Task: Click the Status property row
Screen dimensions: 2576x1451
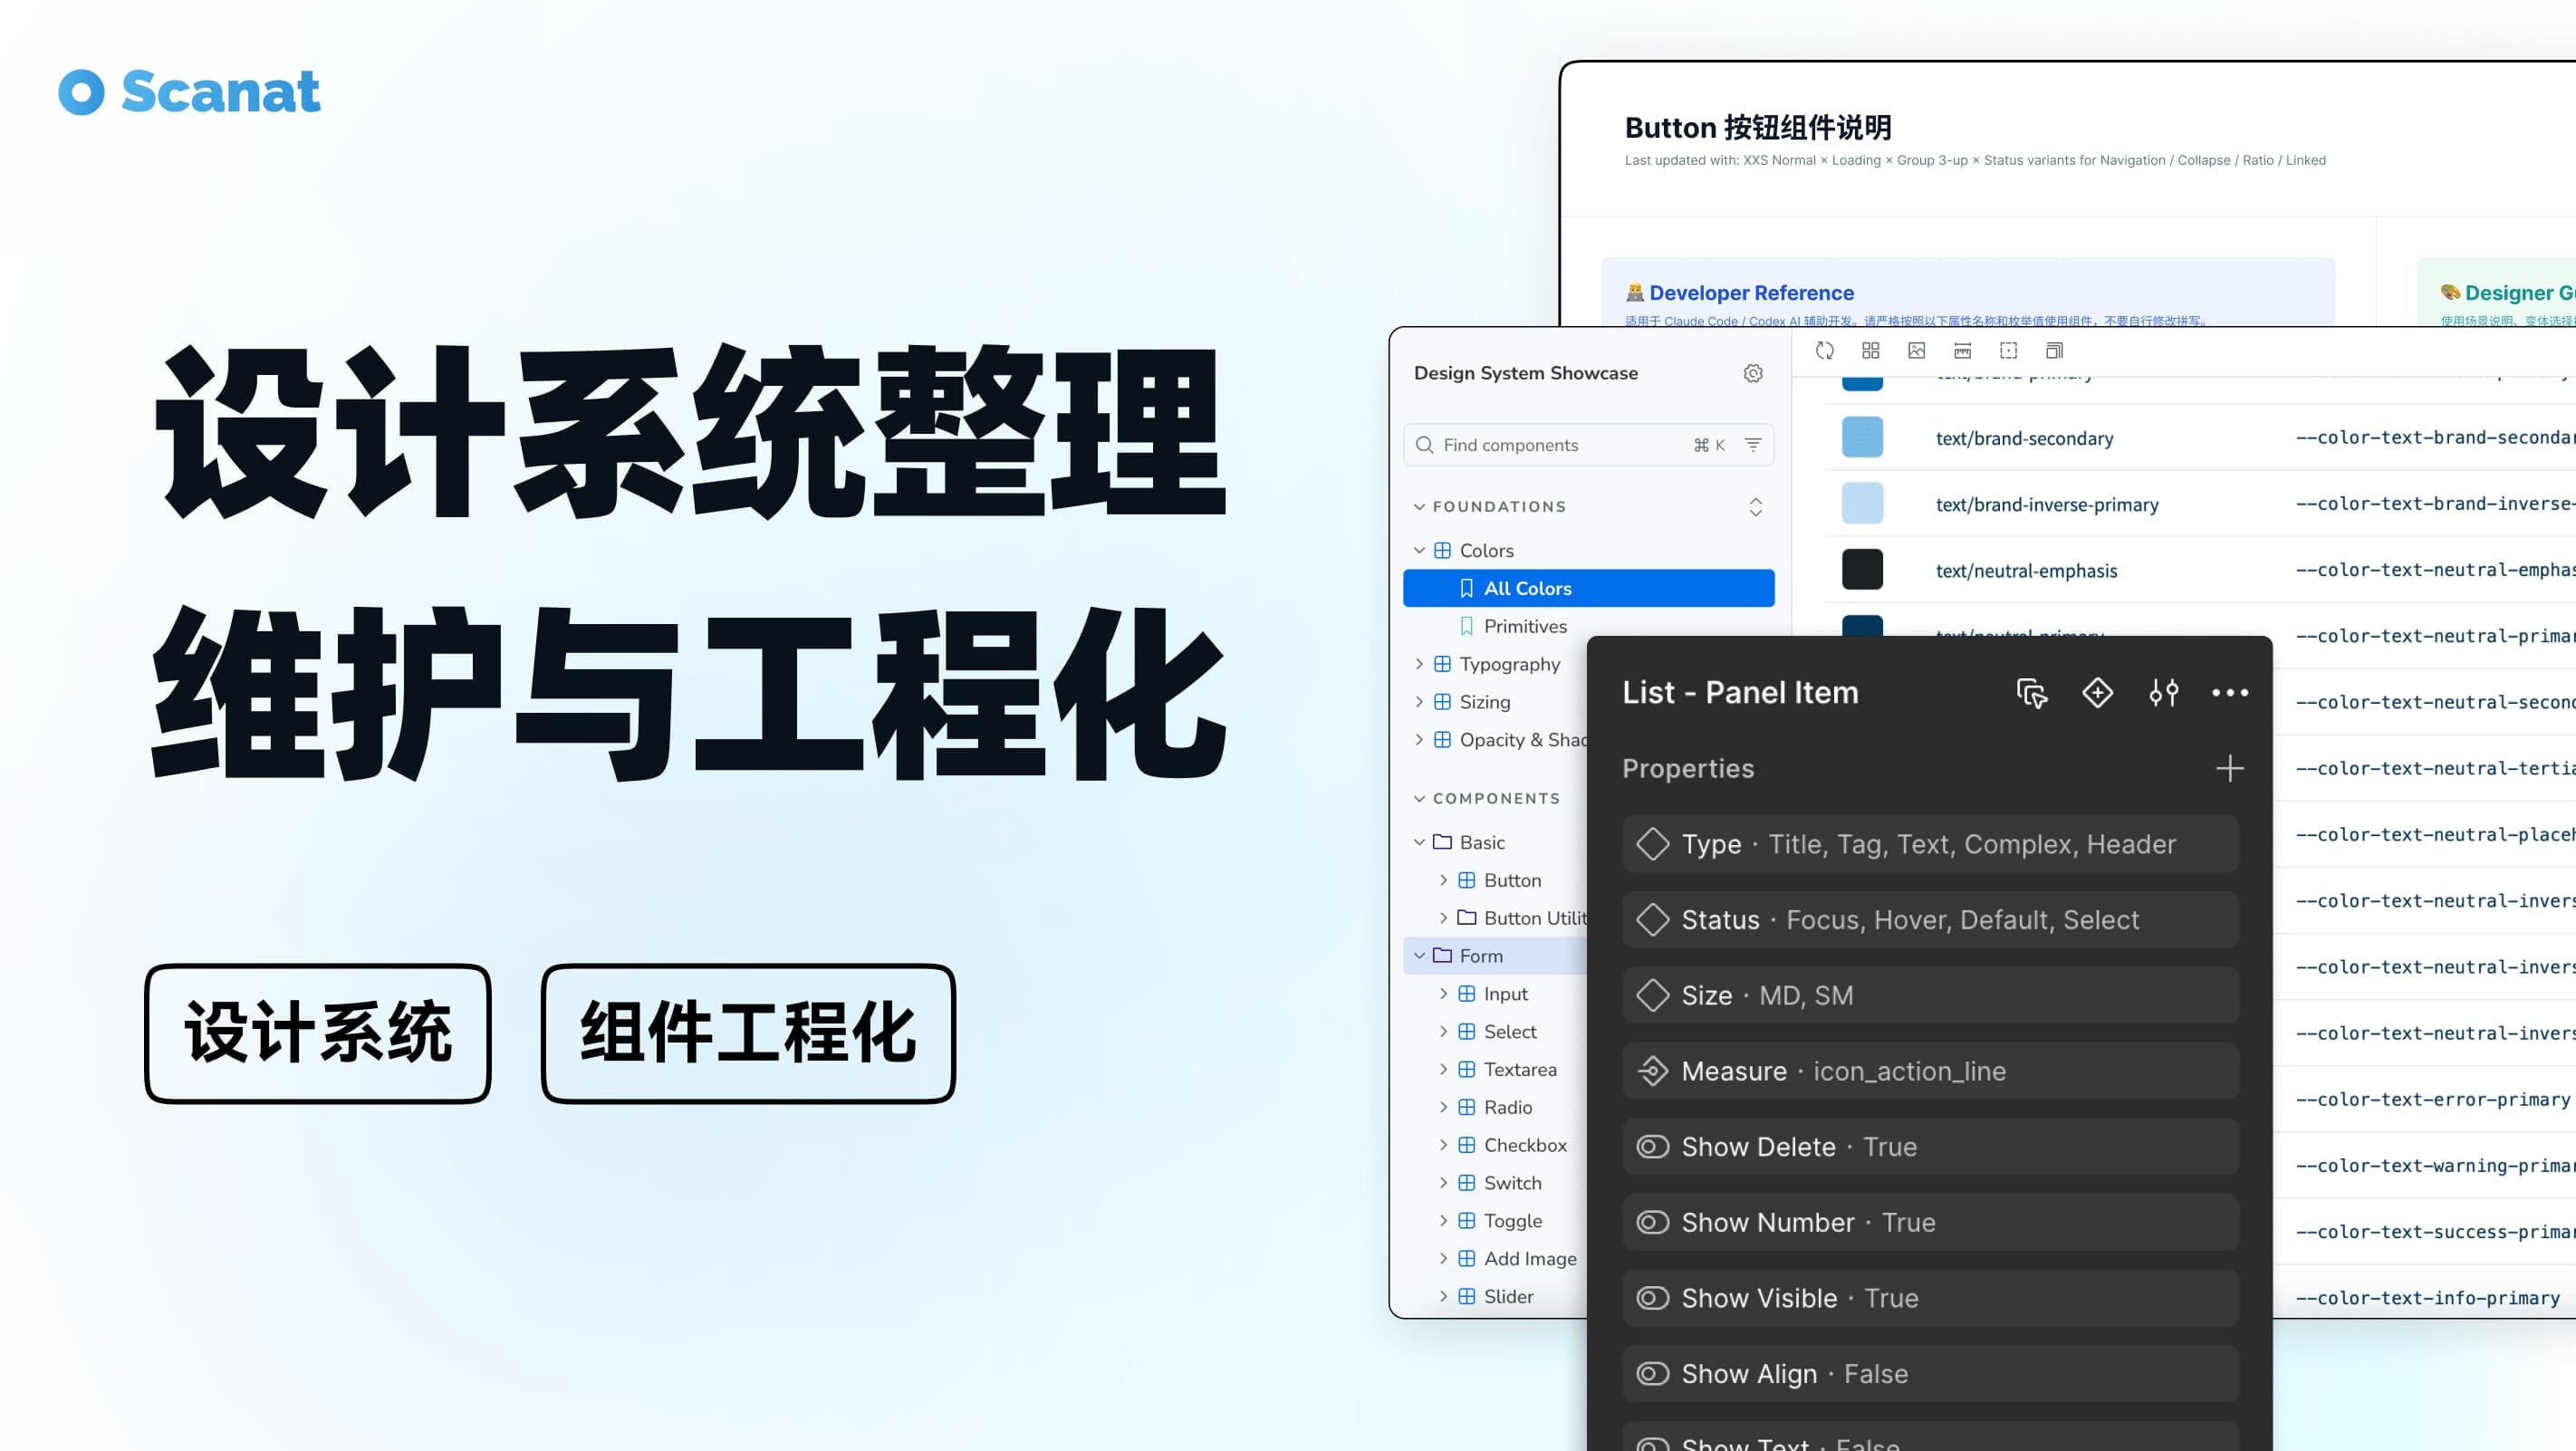Action: point(1930,920)
